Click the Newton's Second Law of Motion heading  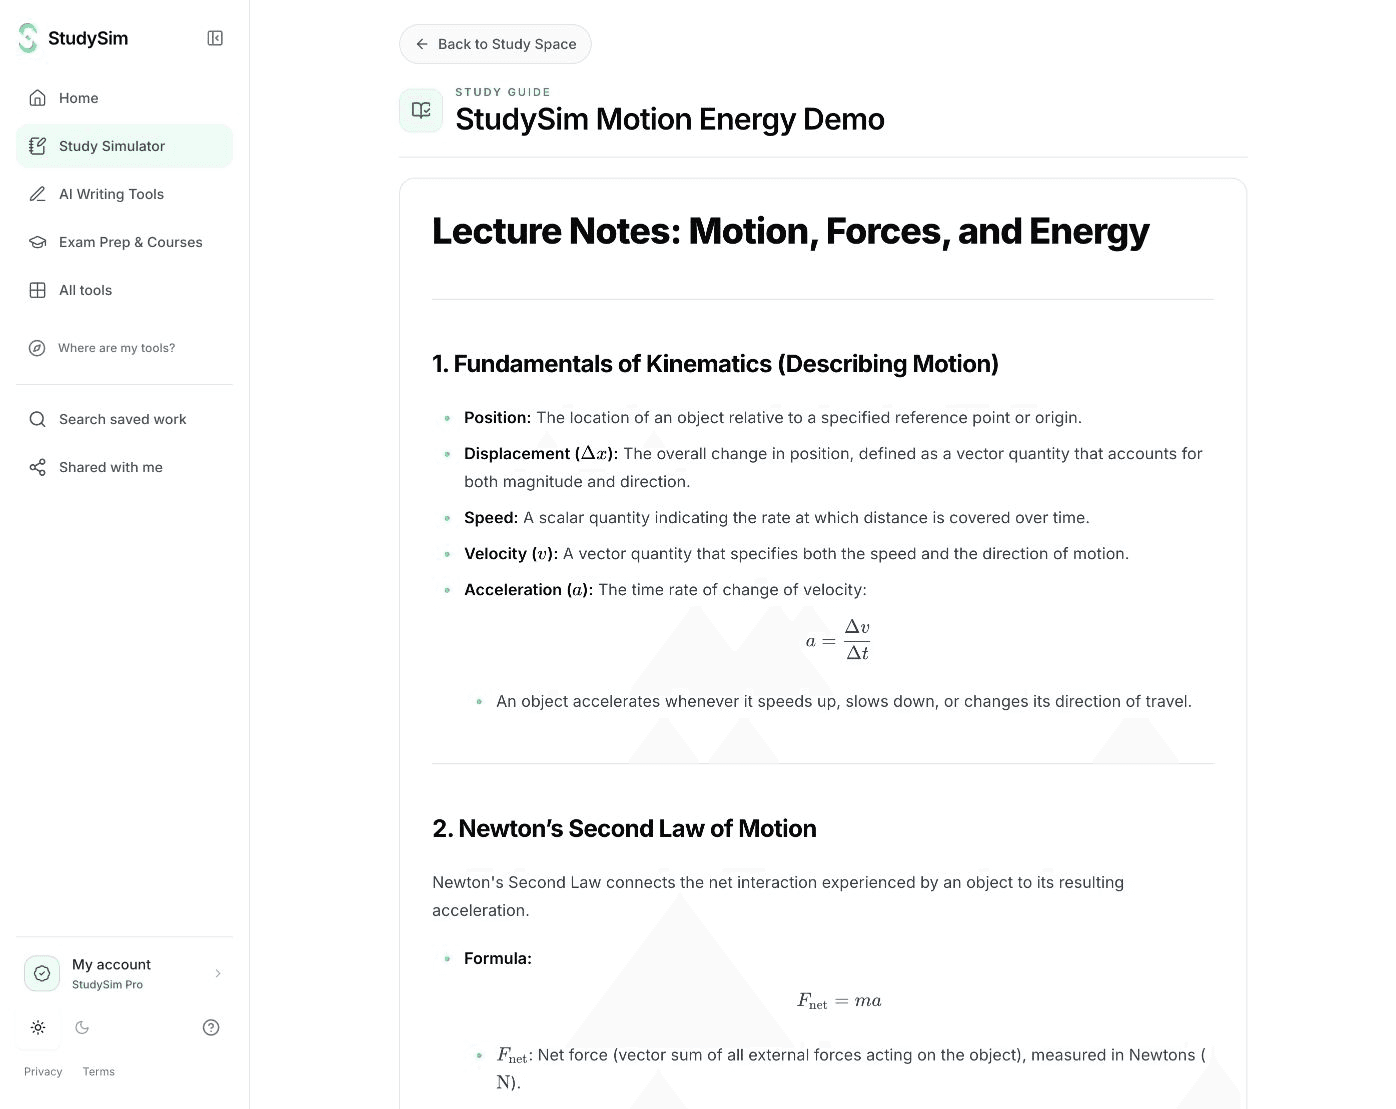(x=624, y=829)
